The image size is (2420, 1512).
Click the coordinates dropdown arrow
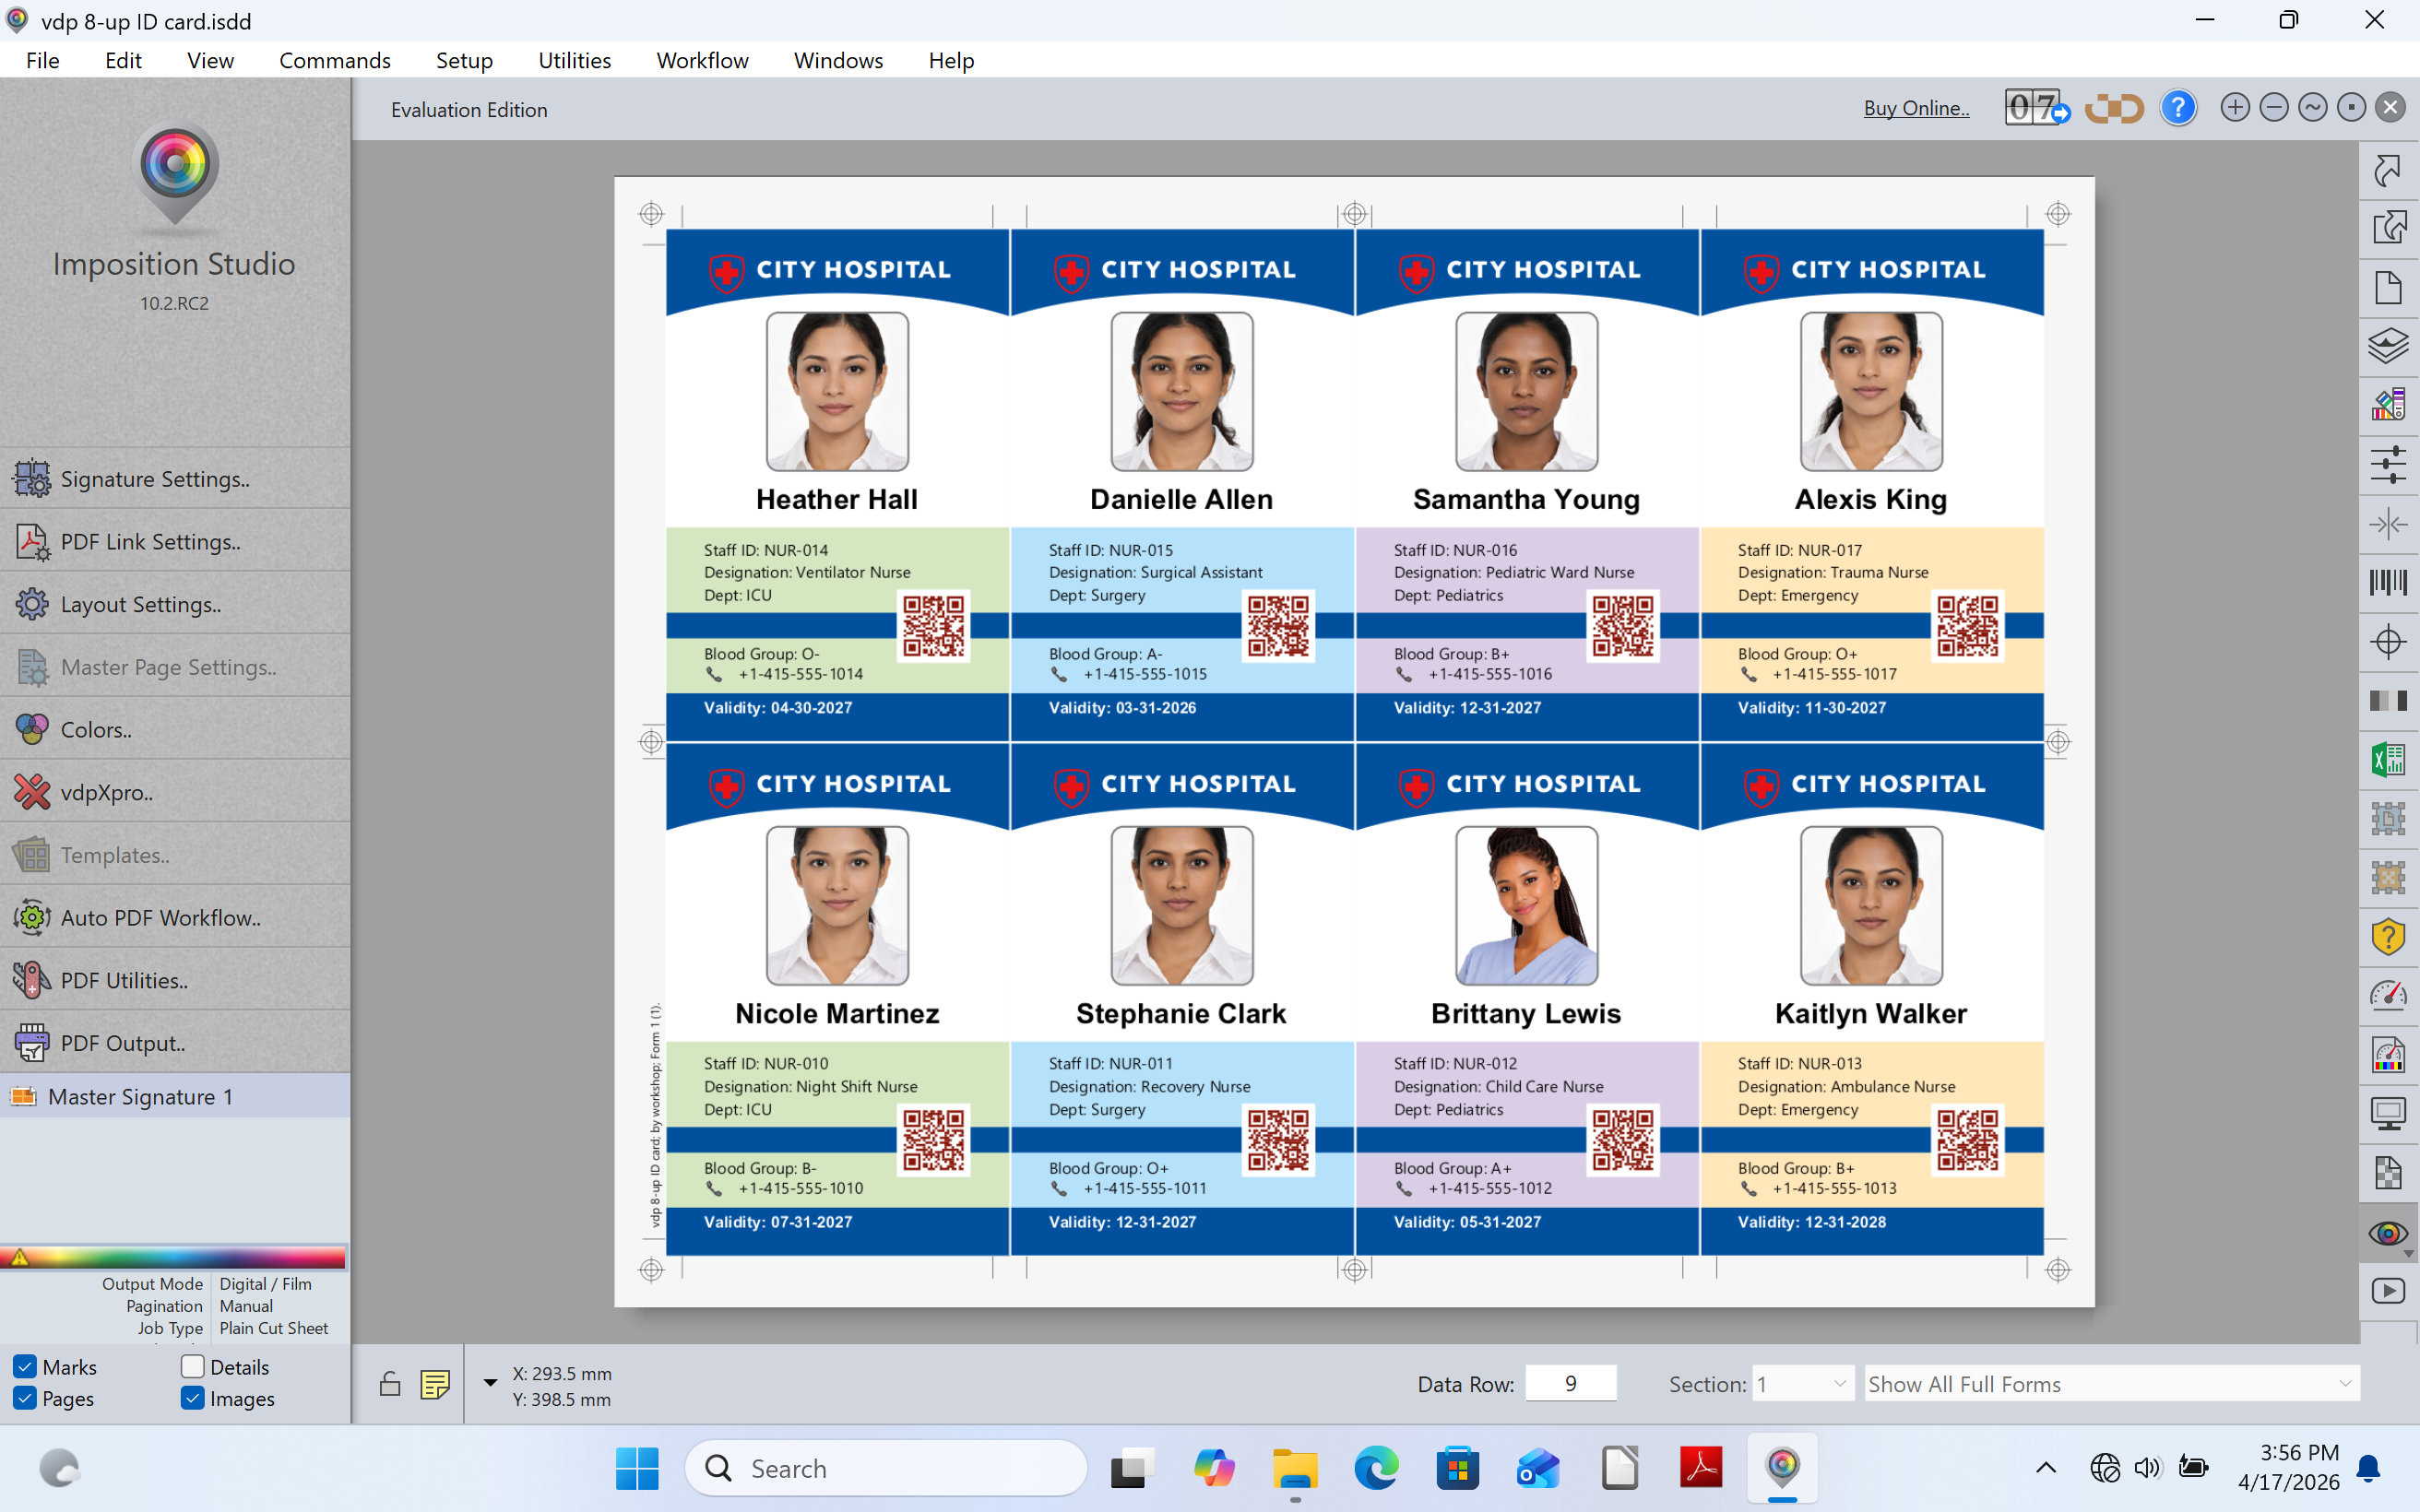[x=490, y=1383]
